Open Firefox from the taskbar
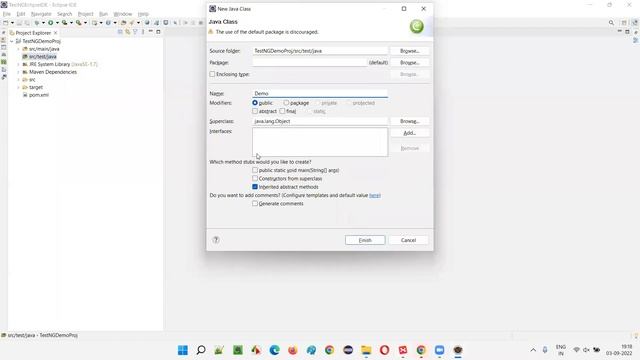640x360 pixels. pos(293,350)
